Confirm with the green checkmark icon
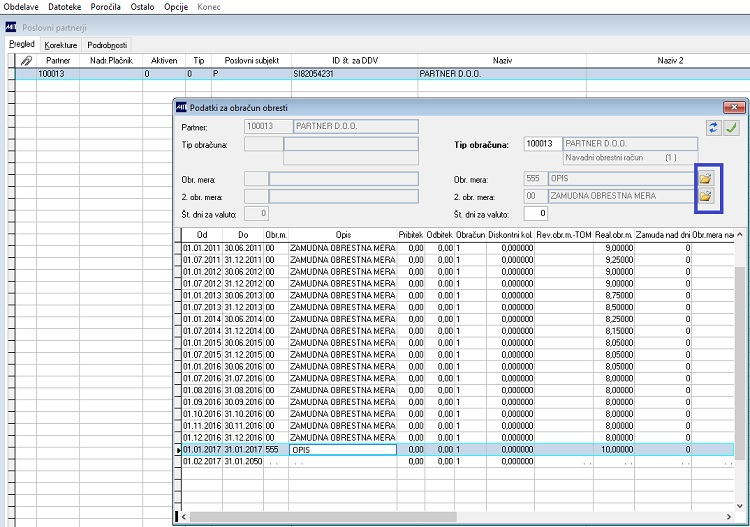 point(731,128)
